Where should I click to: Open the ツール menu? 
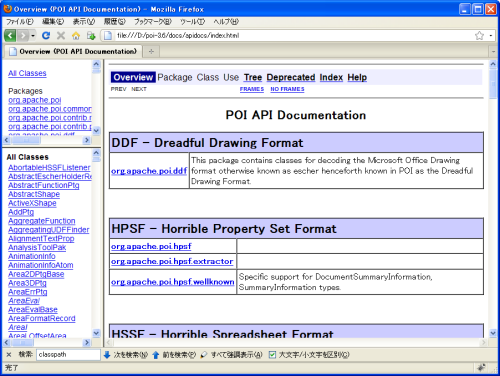click(192, 22)
